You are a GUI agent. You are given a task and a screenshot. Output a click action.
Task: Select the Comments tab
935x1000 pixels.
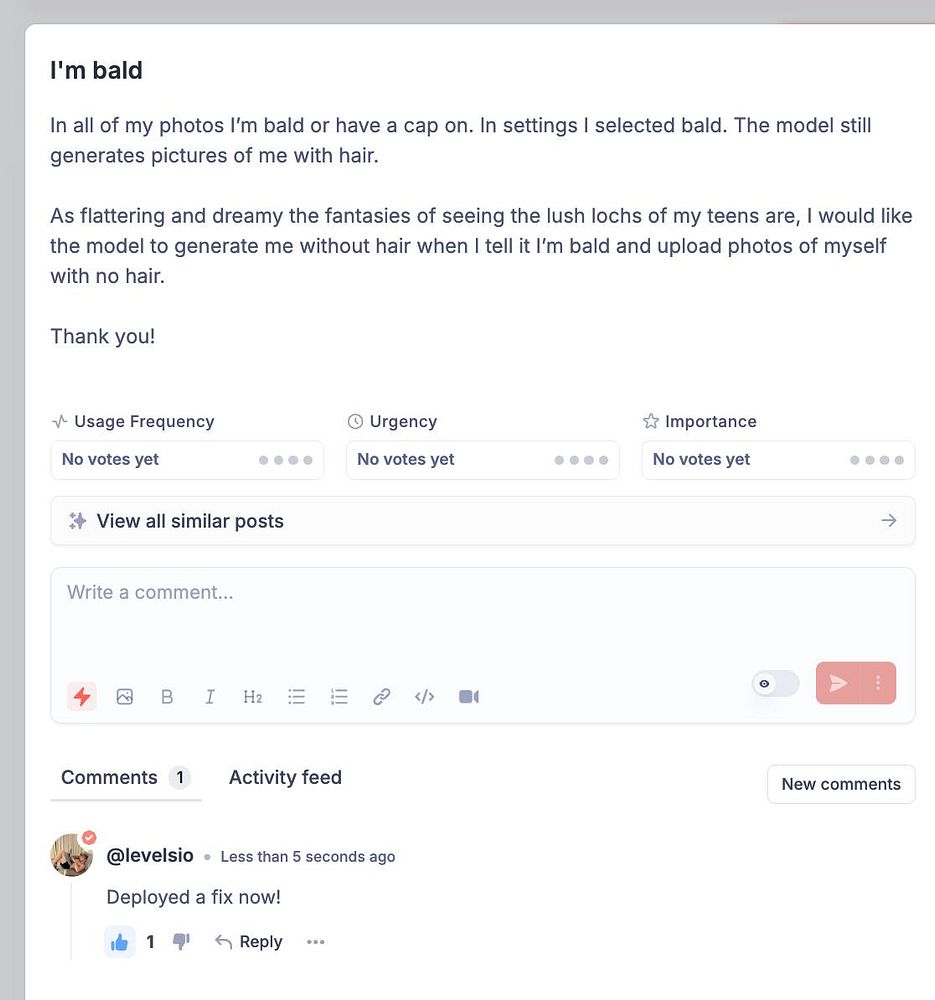pos(110,777)
